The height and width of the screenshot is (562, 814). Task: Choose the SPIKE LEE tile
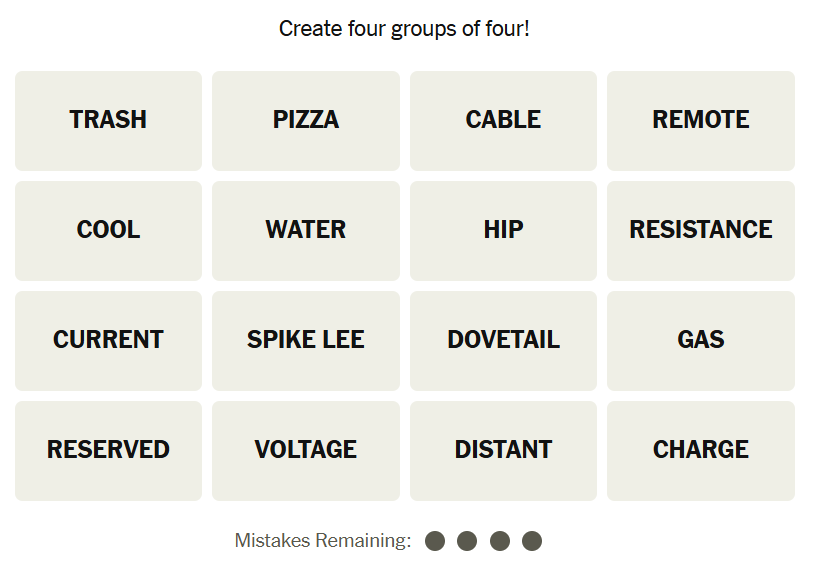click(306, 340)
